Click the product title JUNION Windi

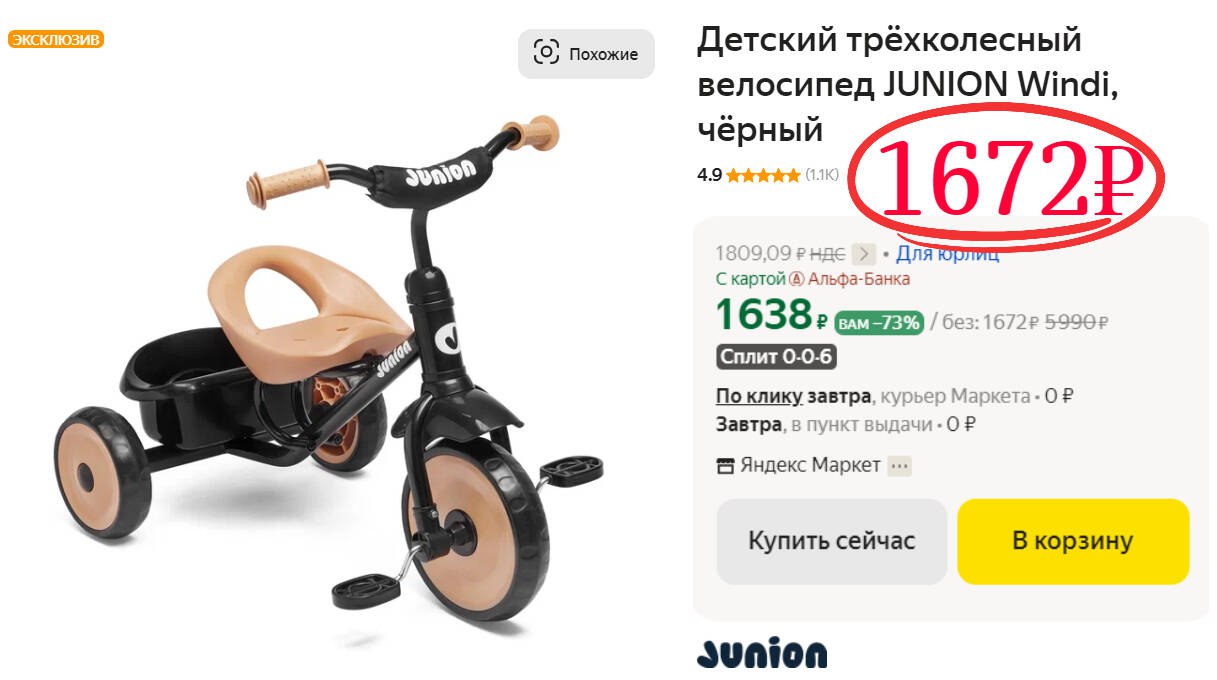click(906, 85)
